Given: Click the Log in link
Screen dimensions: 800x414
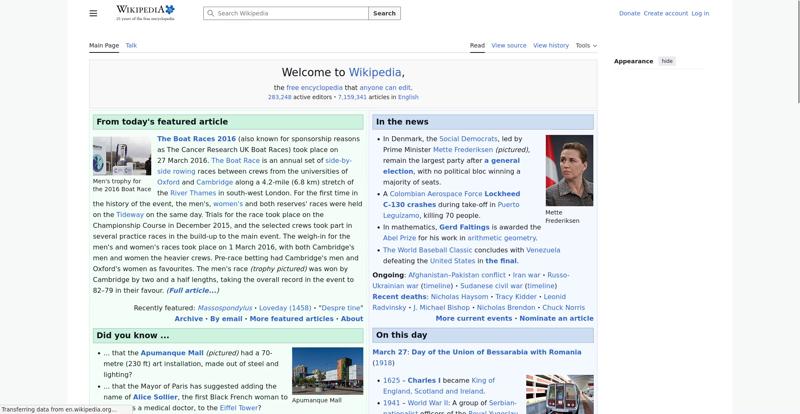Looking at the screenshot, I should point(700,13).
